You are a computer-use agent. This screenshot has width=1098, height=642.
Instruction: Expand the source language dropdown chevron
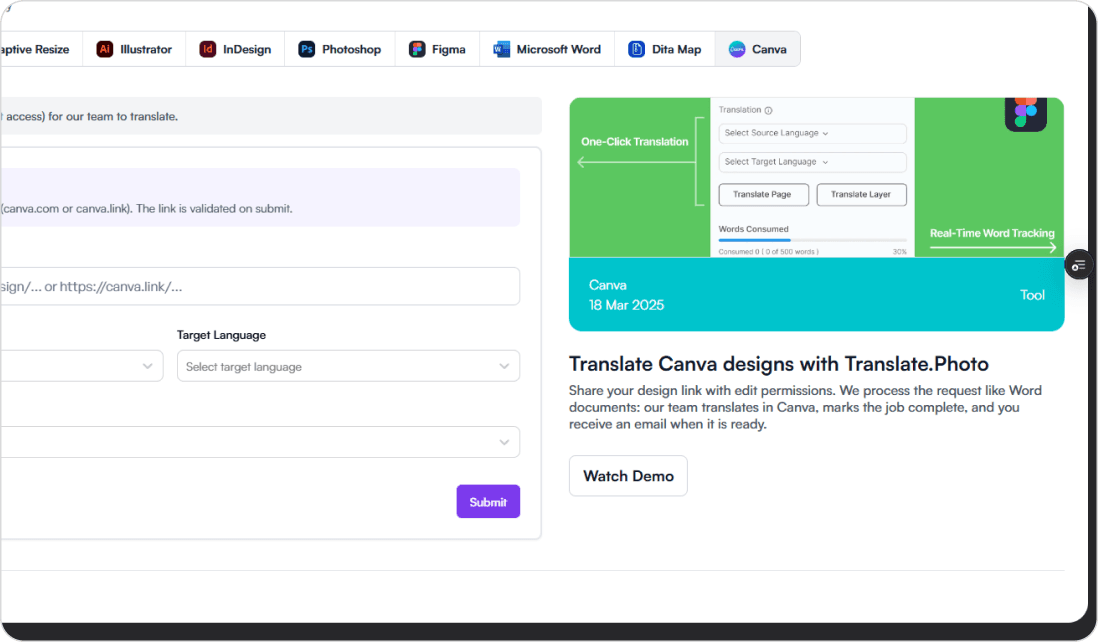click(147, 366)
